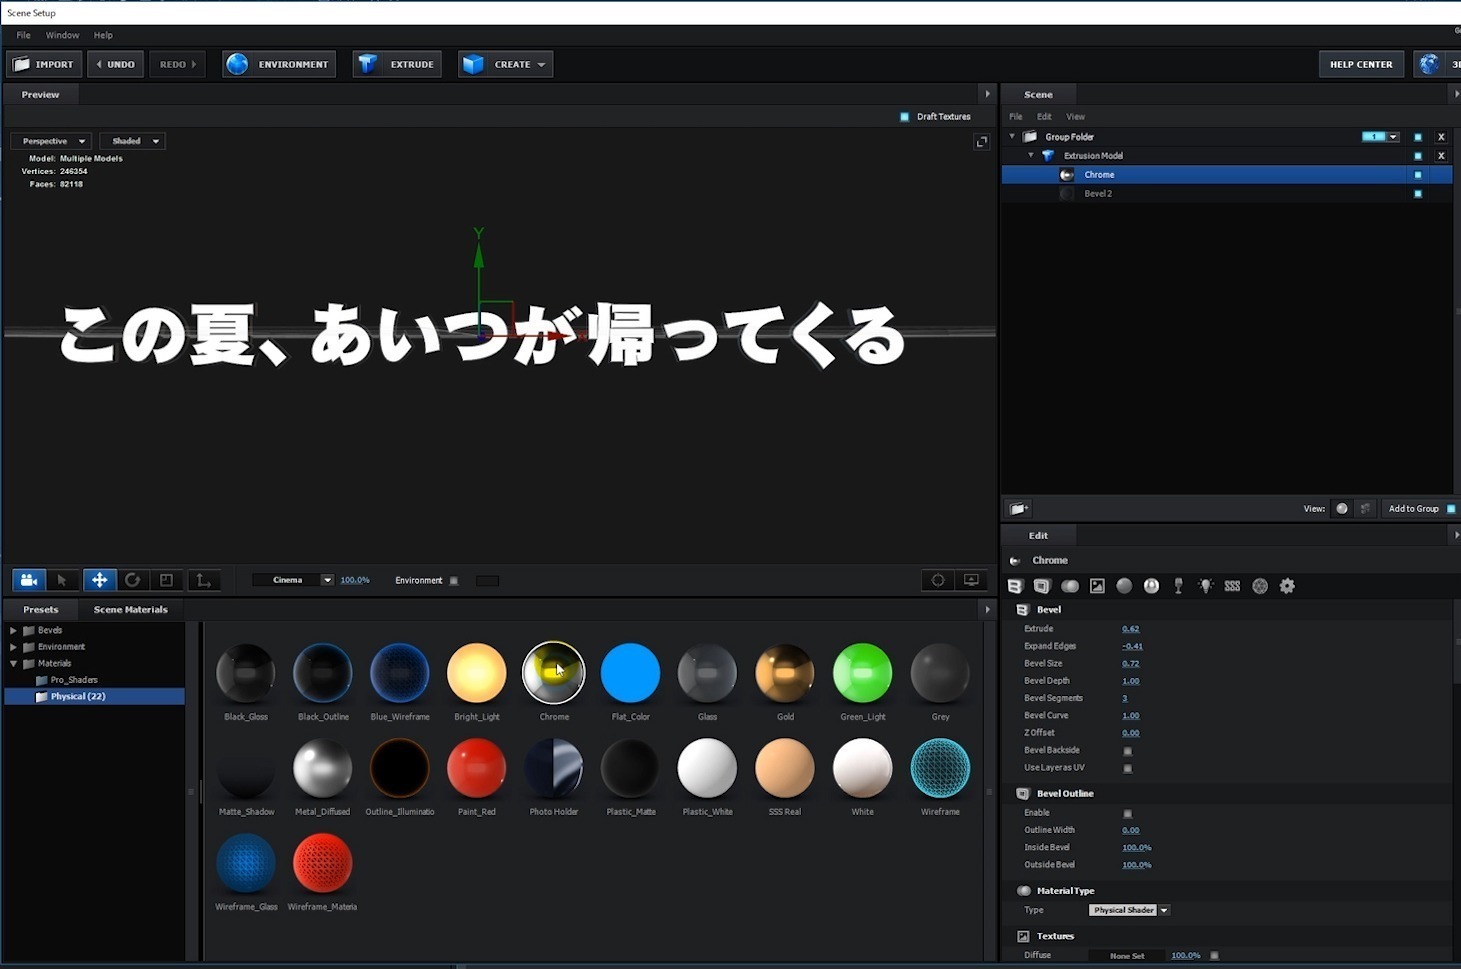This screenshot has width=1461, height=969.
Task: Click the Extrude button in the top toolbar
Action: [x=396, y=63]
